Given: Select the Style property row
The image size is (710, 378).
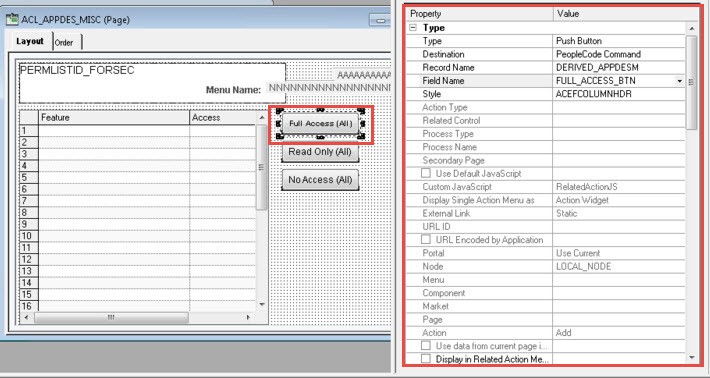Looking at the screenshot, I should coord(546,94).
